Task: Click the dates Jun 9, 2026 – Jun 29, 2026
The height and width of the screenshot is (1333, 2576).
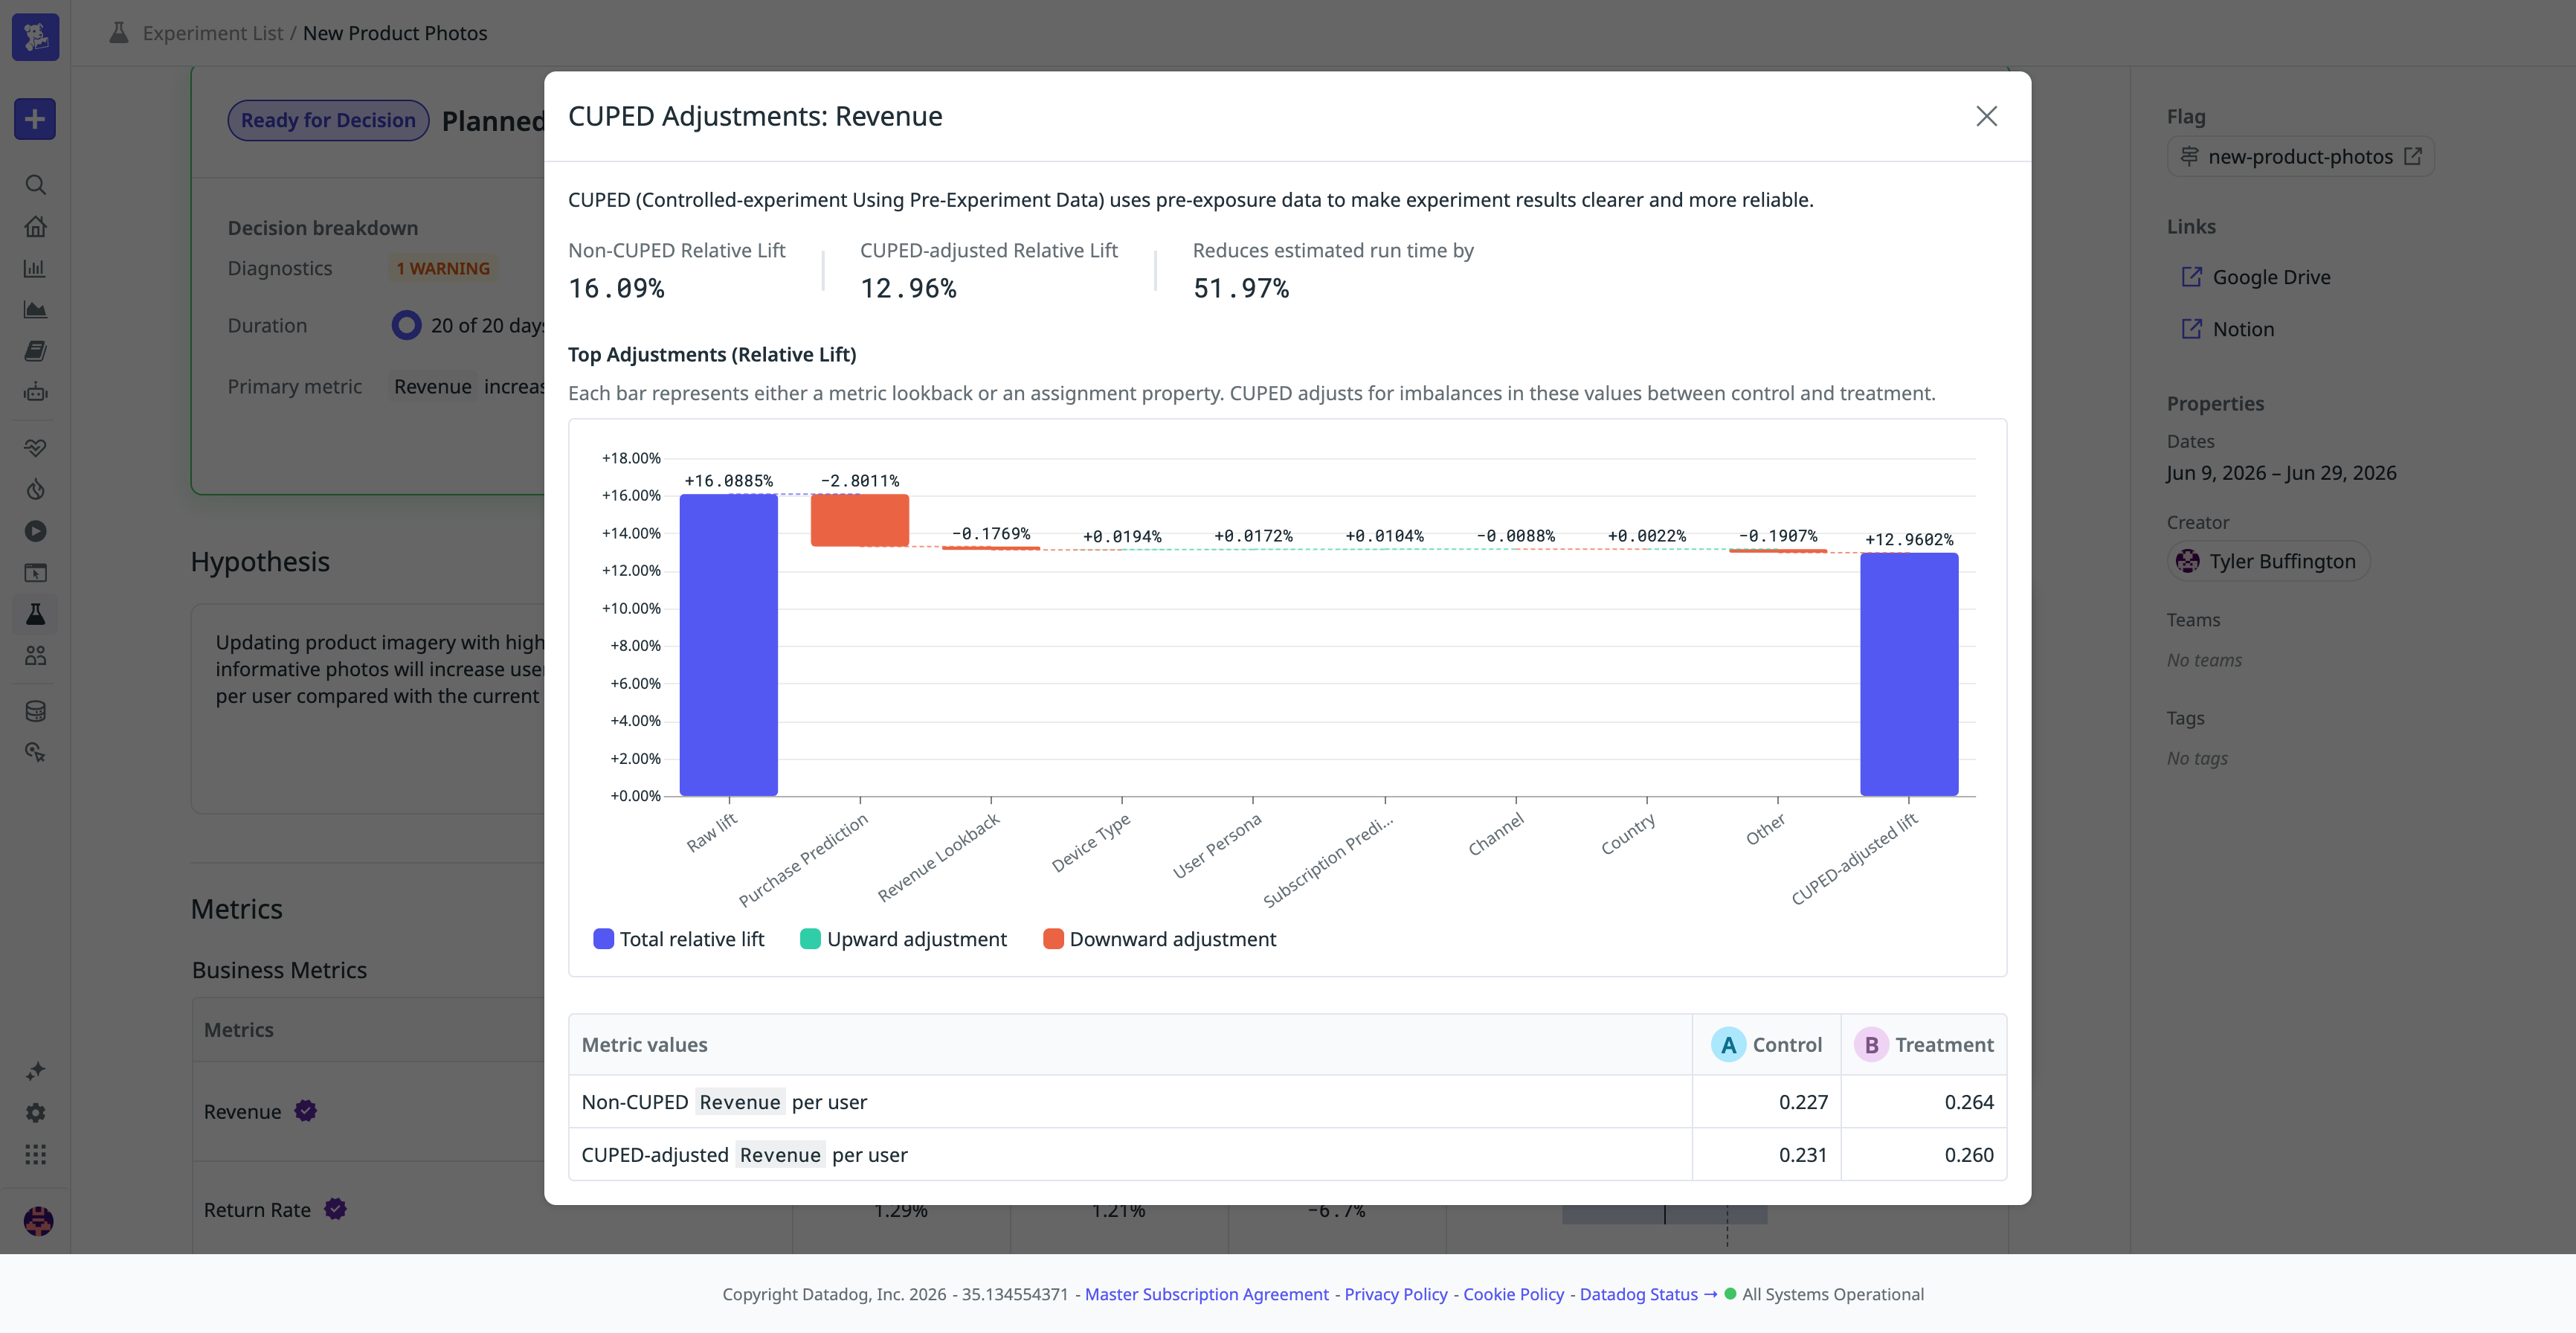Action: (2281, 473)
